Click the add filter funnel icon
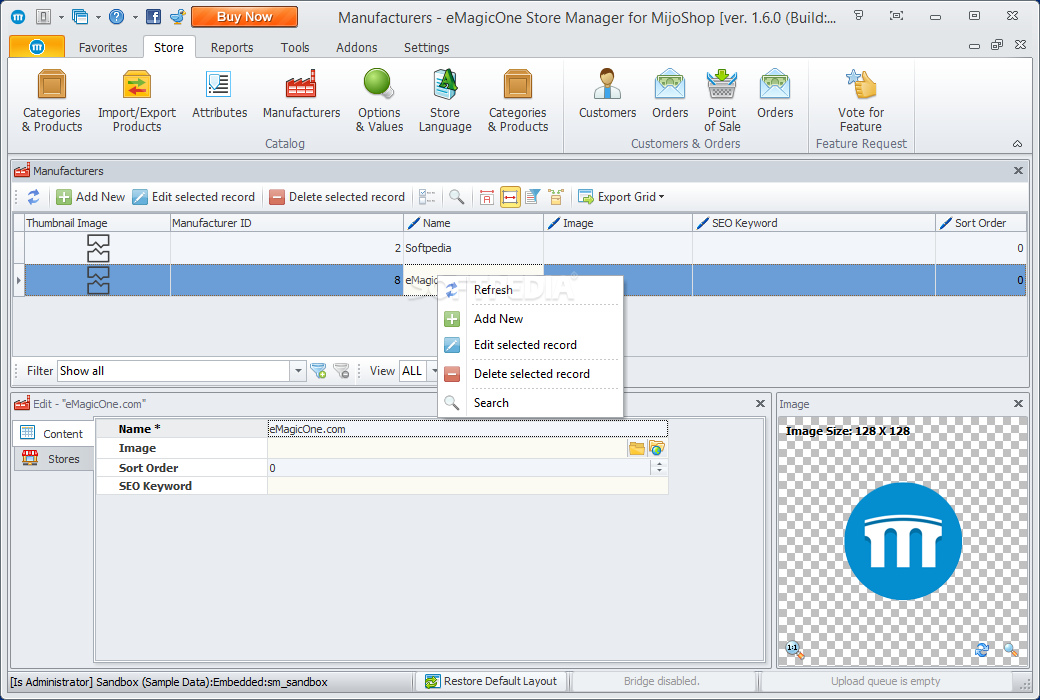This screenshot has width=1040, height=700. tap(318, 371)
